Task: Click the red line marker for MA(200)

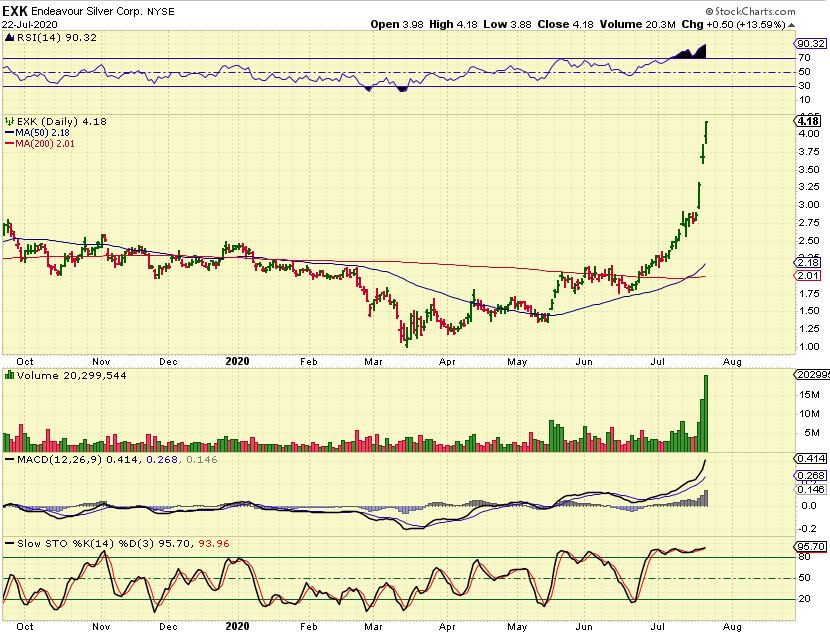Action: 10,143
